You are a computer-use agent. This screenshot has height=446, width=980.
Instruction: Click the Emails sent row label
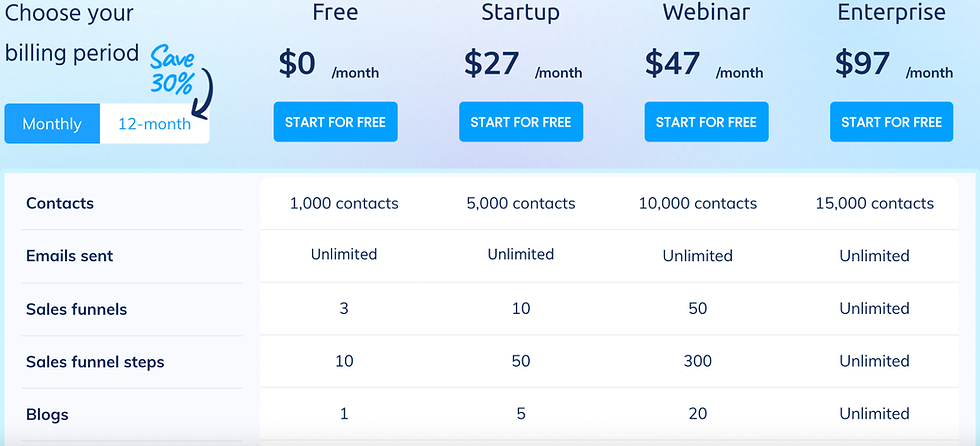pyautogui.click(x=70, y=256)
